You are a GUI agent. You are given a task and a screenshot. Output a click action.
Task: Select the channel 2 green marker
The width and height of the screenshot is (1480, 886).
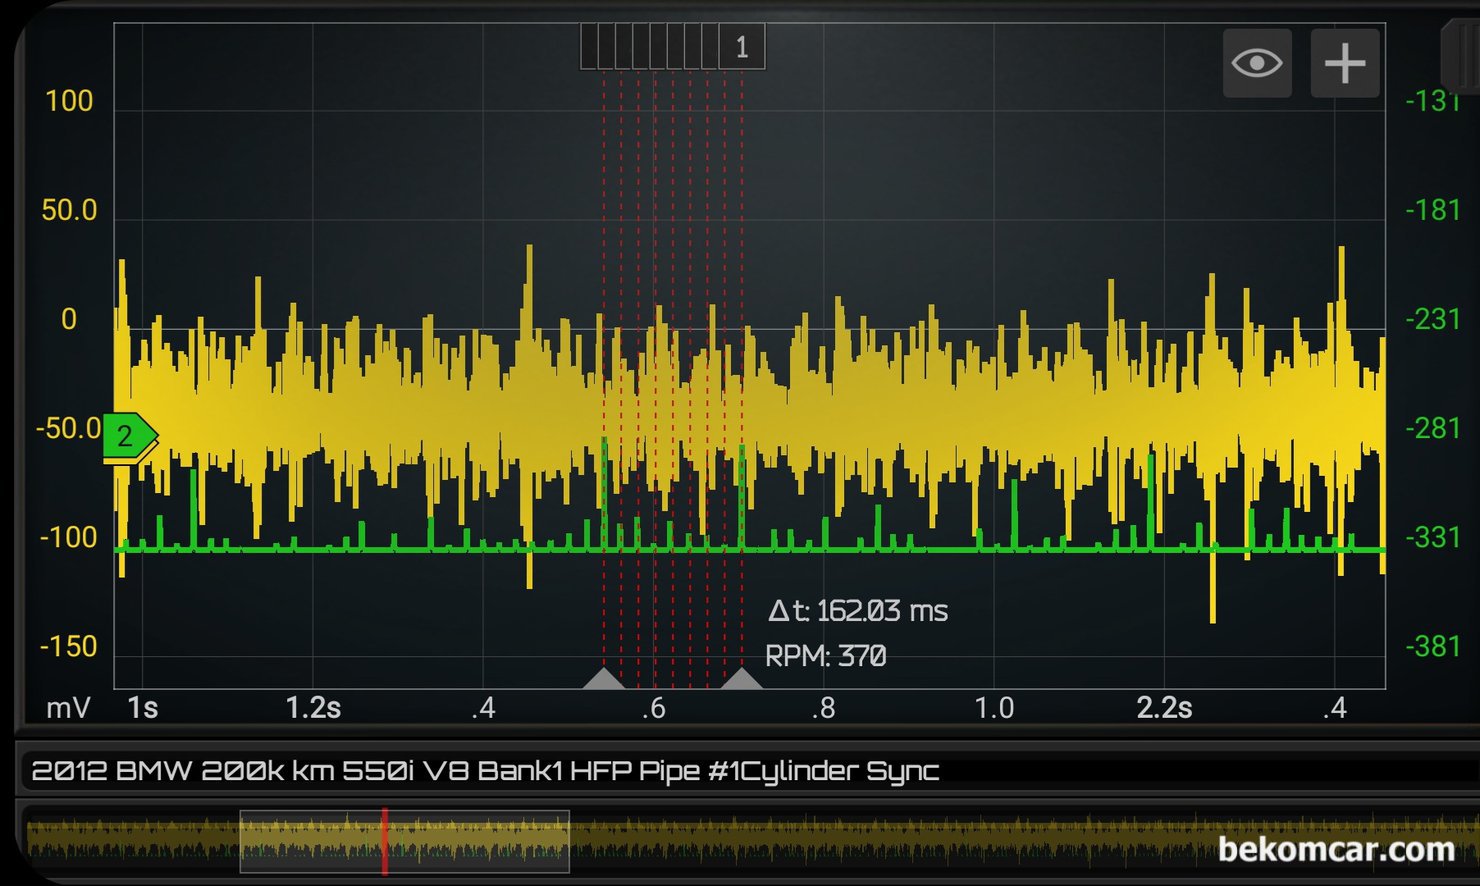pyautogui.click(x=128, y=436)
